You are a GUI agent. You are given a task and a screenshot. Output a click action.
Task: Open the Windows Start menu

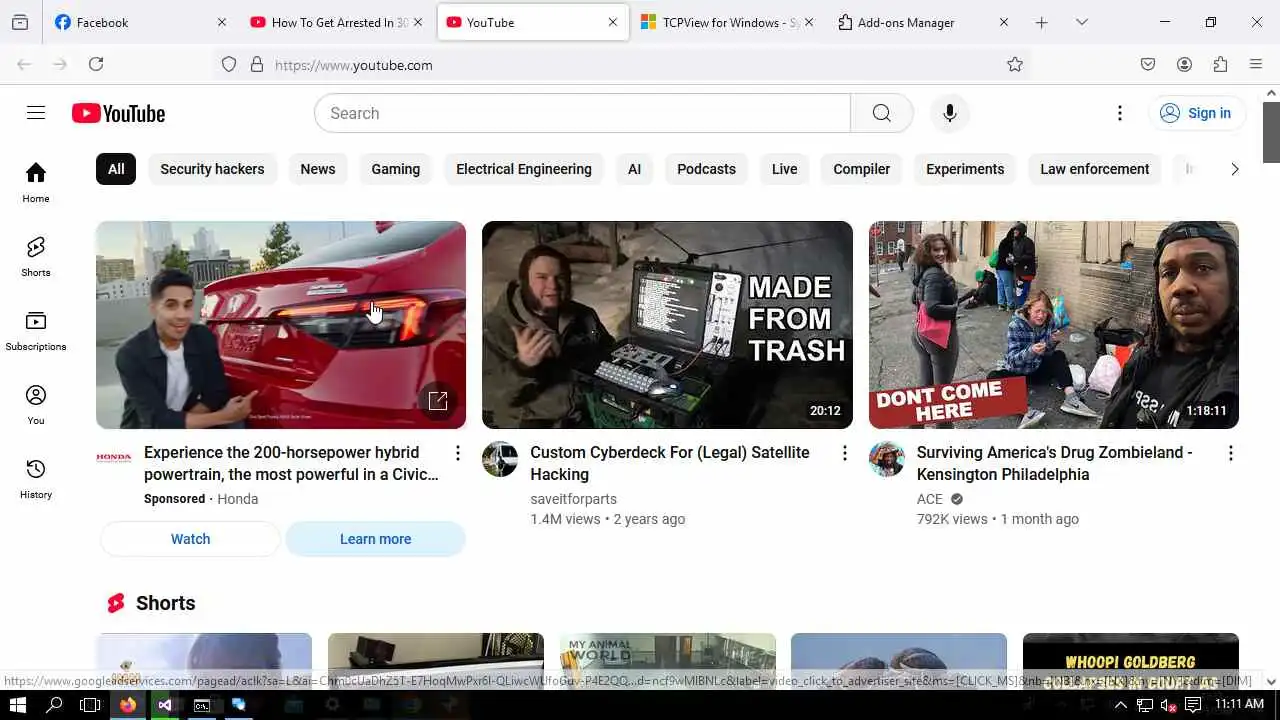click(18, 705)
